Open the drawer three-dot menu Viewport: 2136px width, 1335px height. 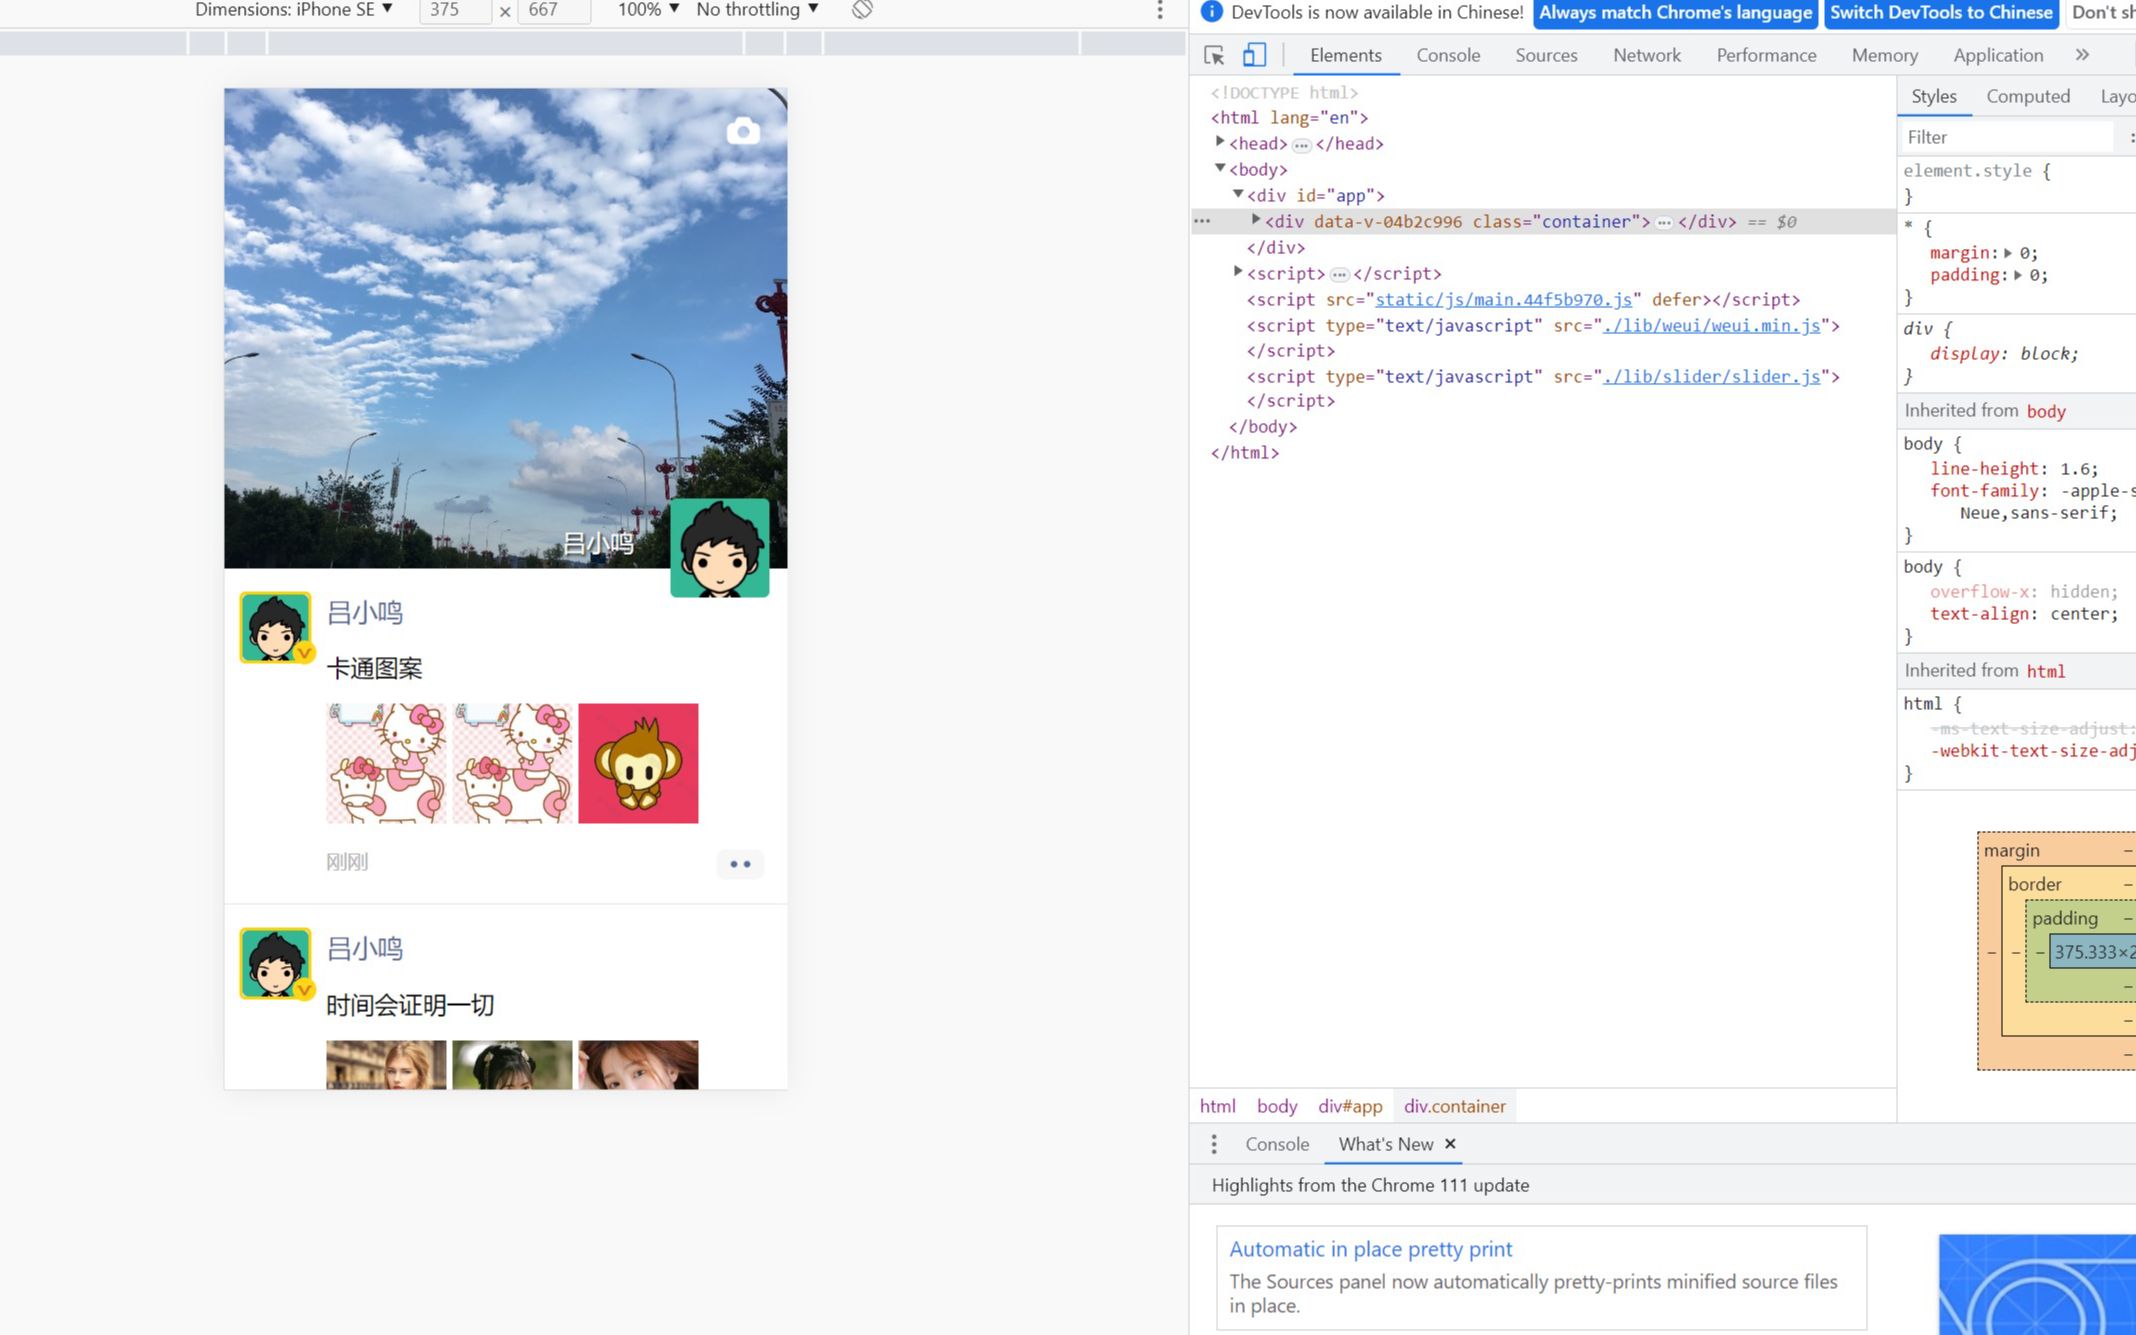pos(1214,1144)
